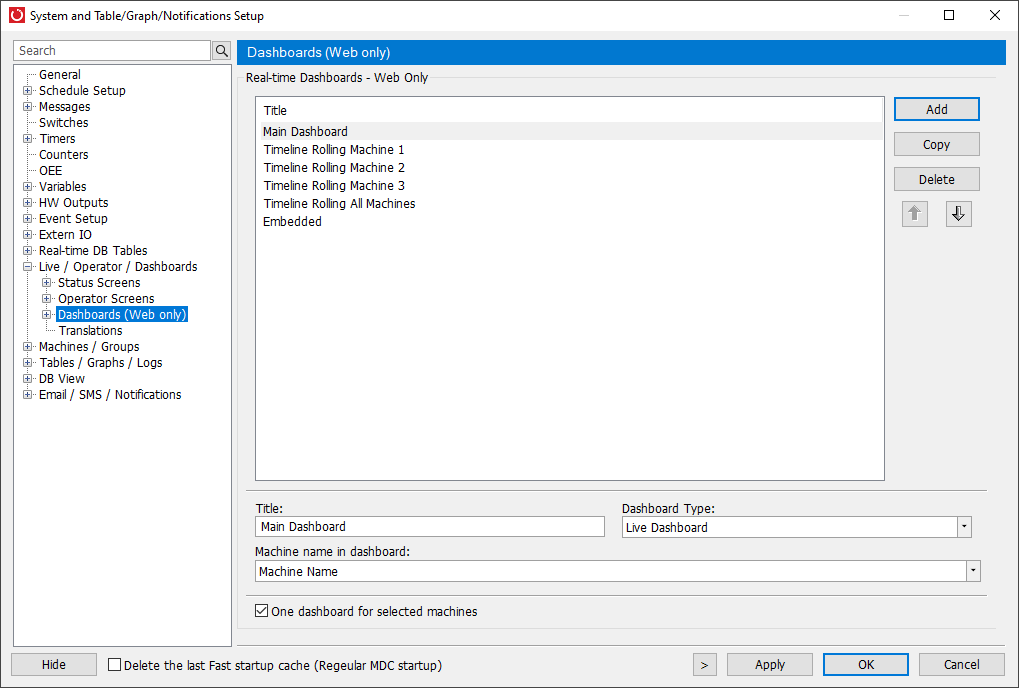Expand the Dashboards (Web only) node

[46, 314]
